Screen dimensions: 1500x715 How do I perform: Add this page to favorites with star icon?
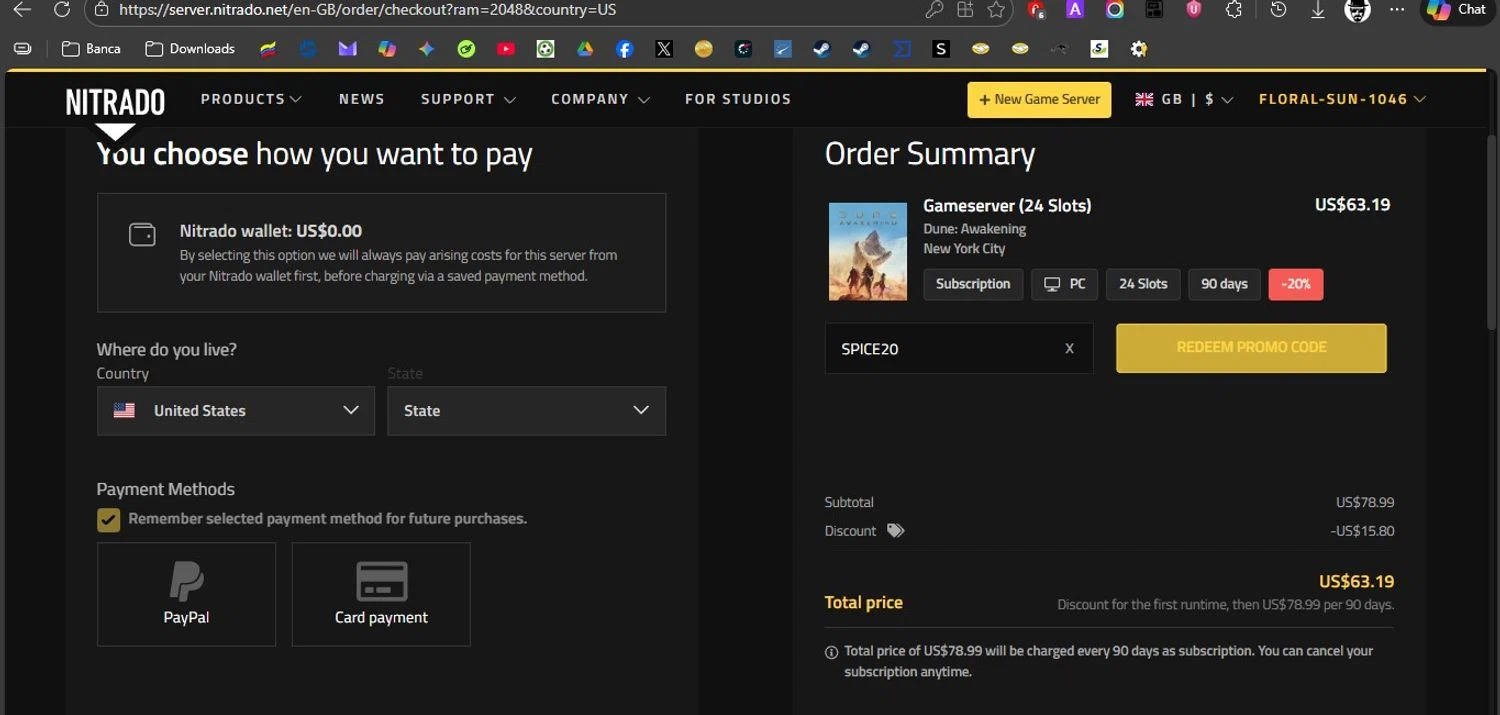[x=996, y=10]
